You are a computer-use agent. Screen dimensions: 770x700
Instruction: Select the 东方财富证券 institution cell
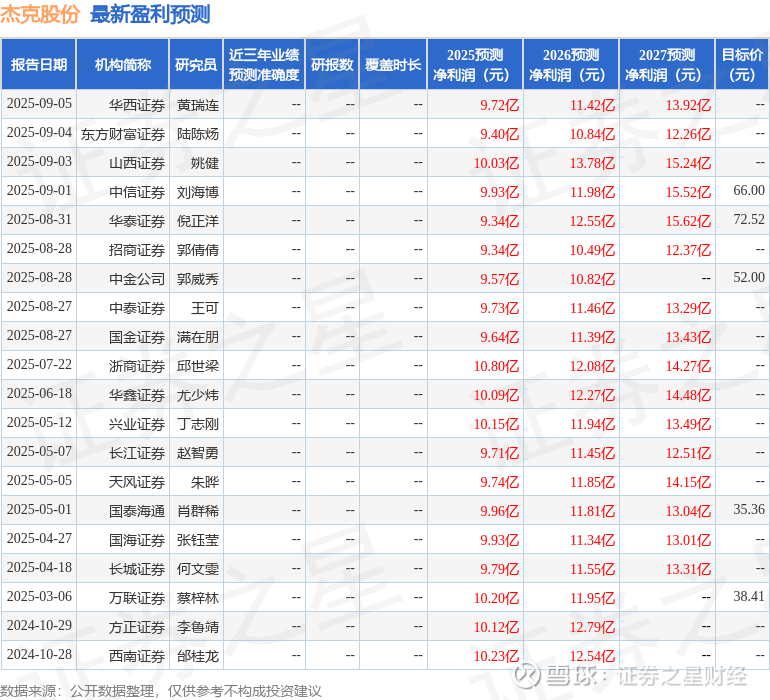pyautogui.click(x=123, y=134)
